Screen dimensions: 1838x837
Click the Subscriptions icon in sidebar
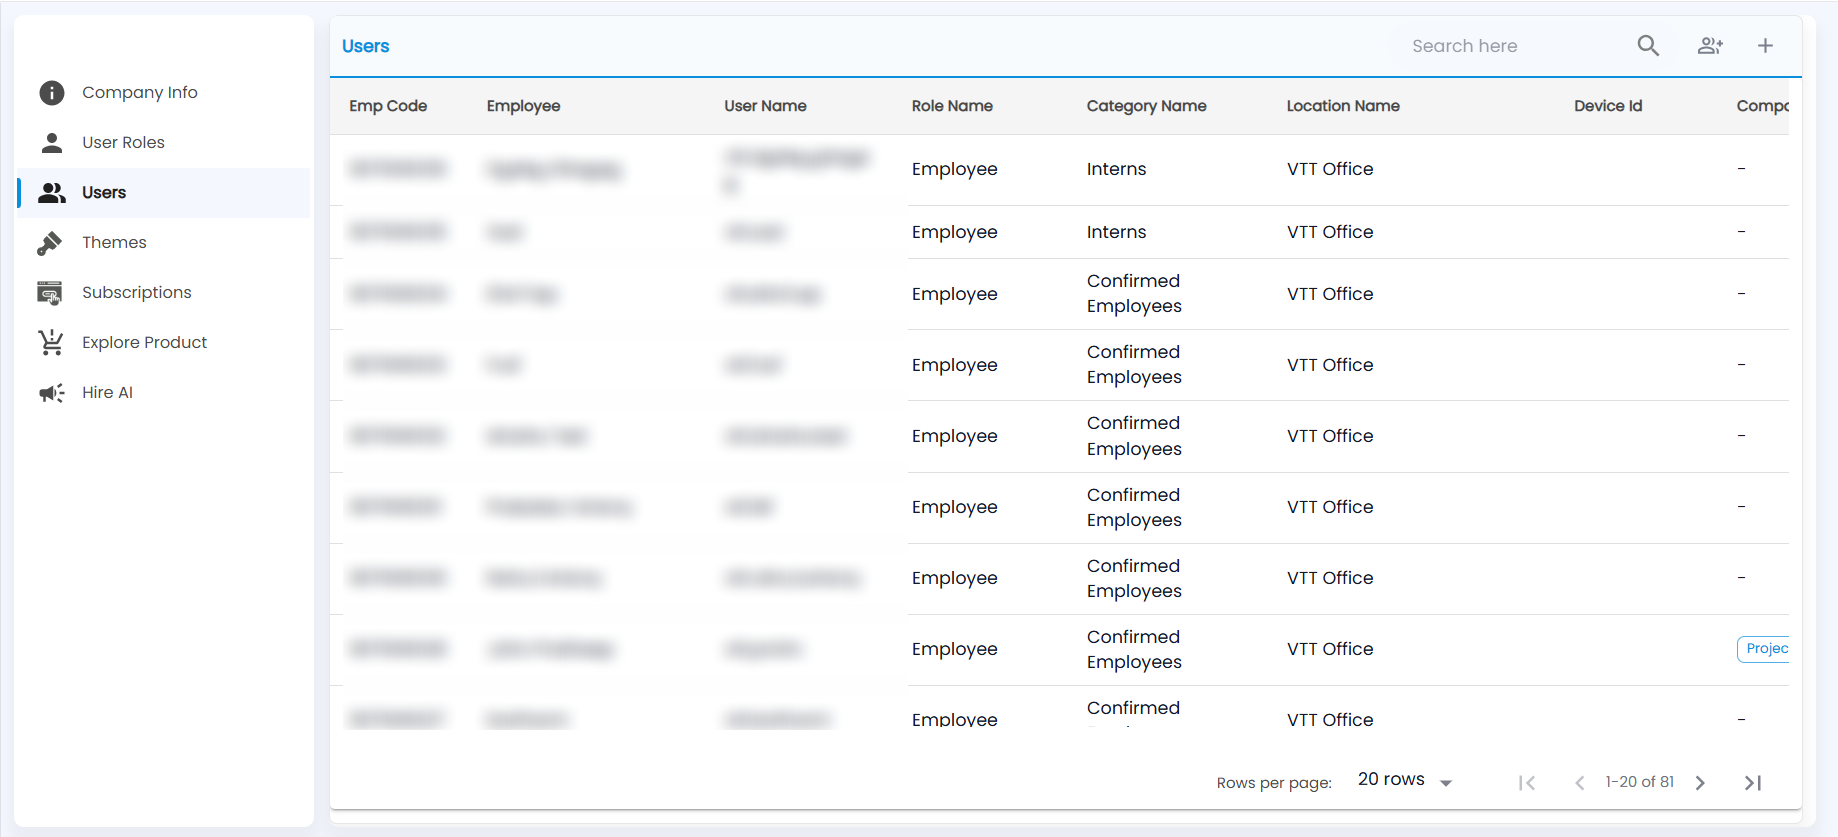point(50,293)
